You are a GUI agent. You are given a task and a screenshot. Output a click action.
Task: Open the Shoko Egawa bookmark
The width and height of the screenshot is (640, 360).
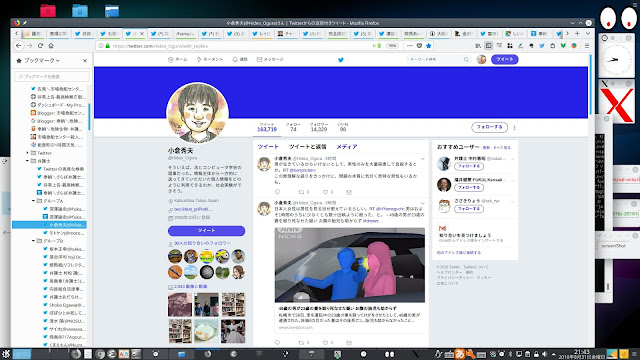(64, 305)
